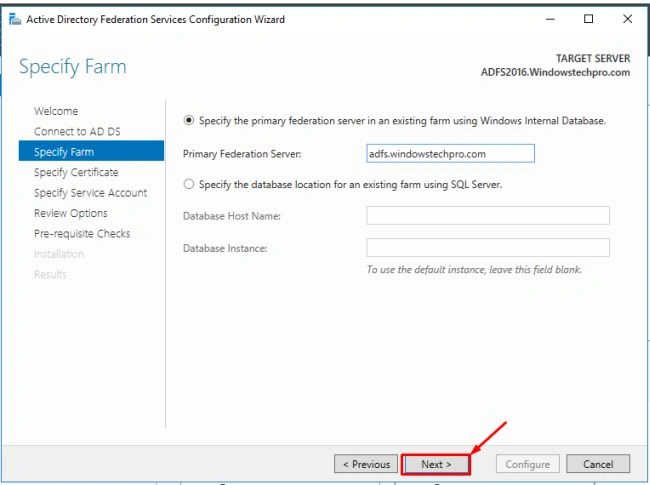Cancel the configuration wizard
The height and width of the screenshot is (485, 650).
598,464
